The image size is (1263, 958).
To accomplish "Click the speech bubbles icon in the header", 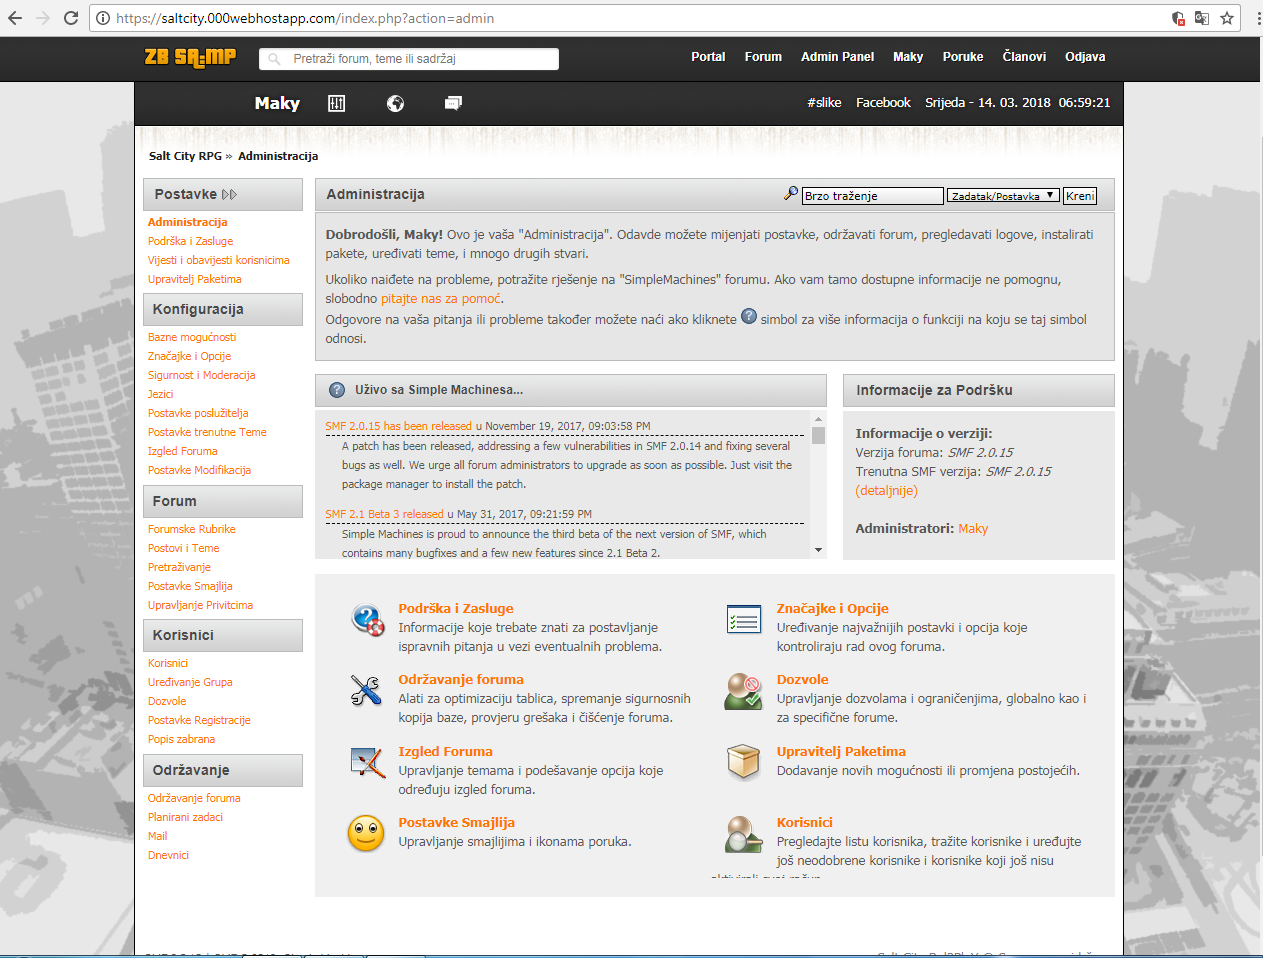I will 453,103.
